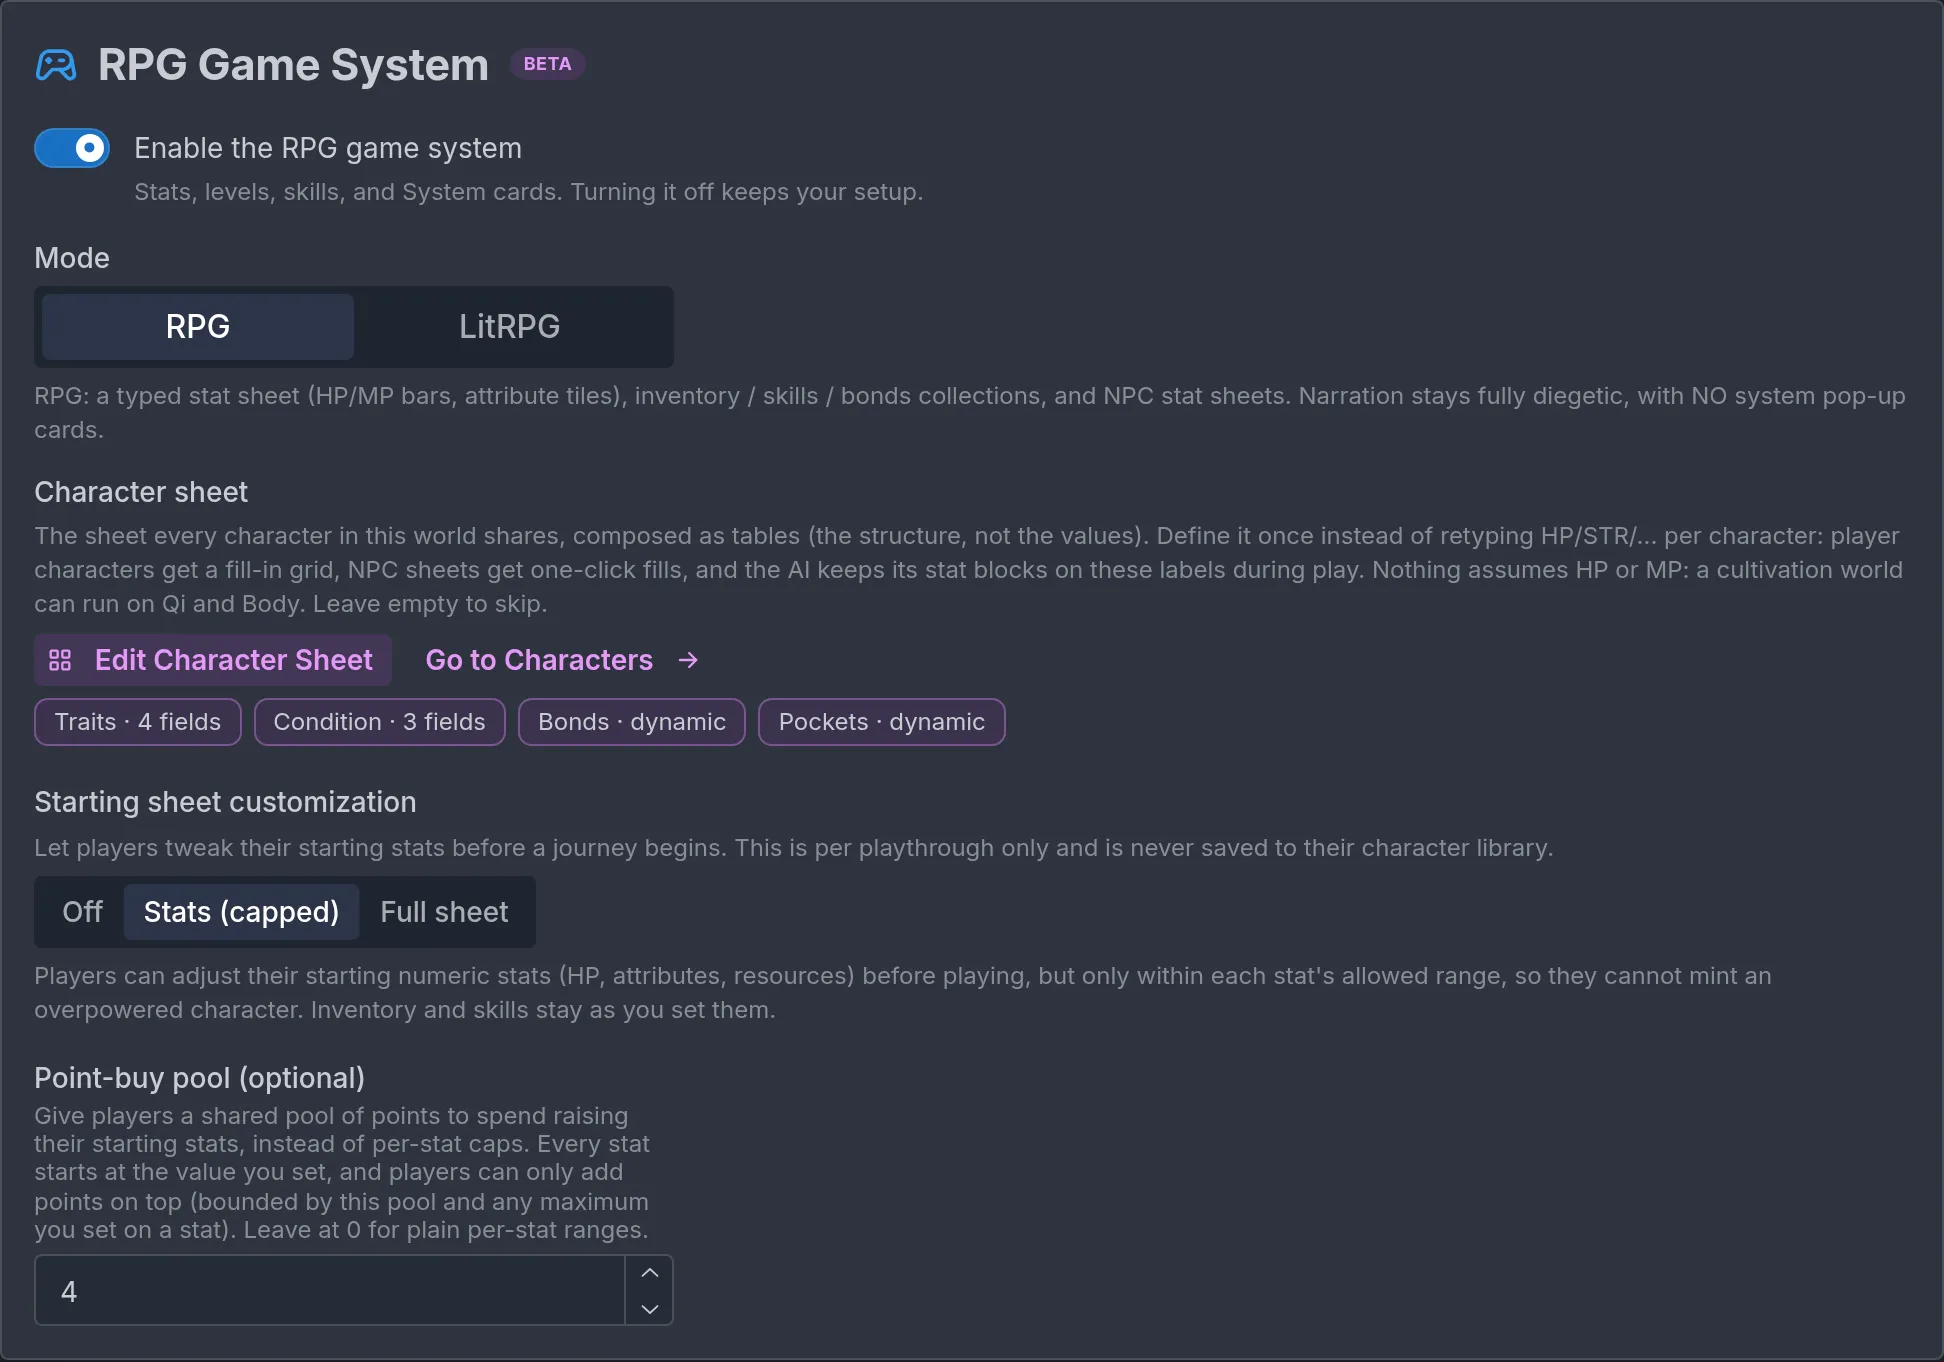Decrease point-buy pool with down arrow
1944x1362 pixels.
tap(650, 1309)
